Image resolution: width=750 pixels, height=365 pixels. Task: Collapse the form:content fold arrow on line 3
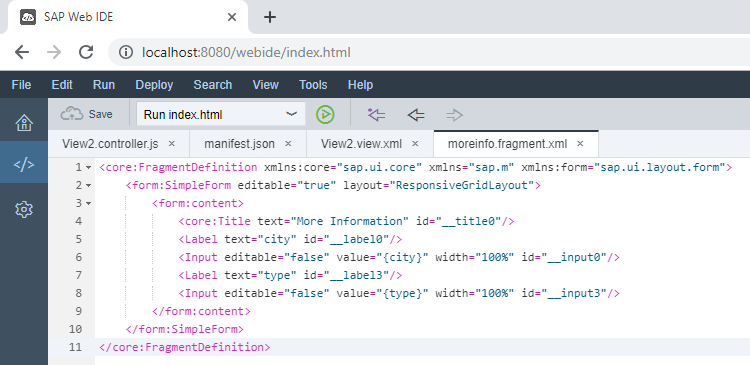[x=88, y=203]
